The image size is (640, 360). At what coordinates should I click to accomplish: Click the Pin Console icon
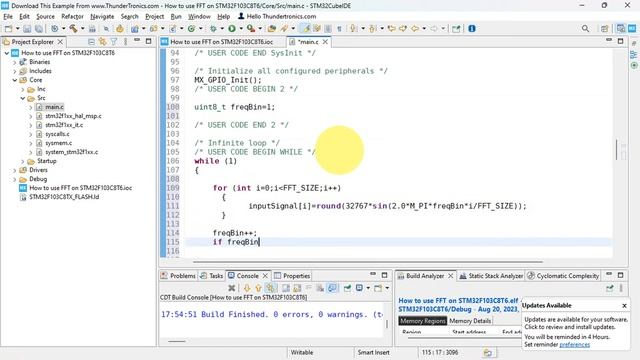[347, 288]
